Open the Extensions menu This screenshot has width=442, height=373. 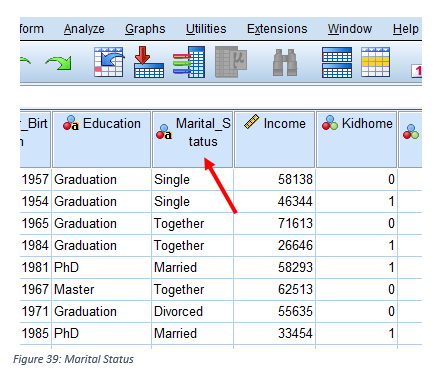pos(277,29)
